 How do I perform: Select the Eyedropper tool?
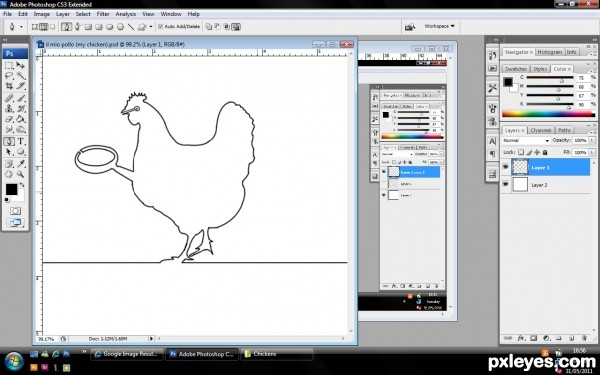[21, 164]
